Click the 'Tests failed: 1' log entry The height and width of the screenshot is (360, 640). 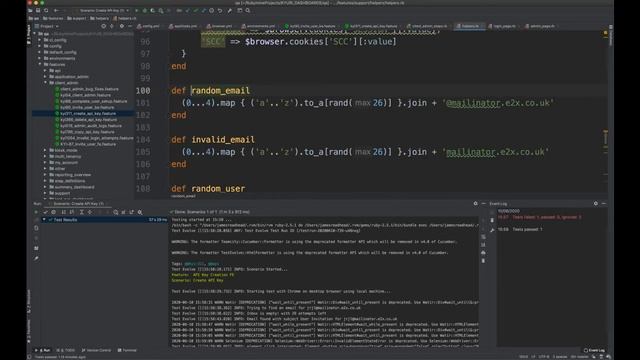coord(547,217)
